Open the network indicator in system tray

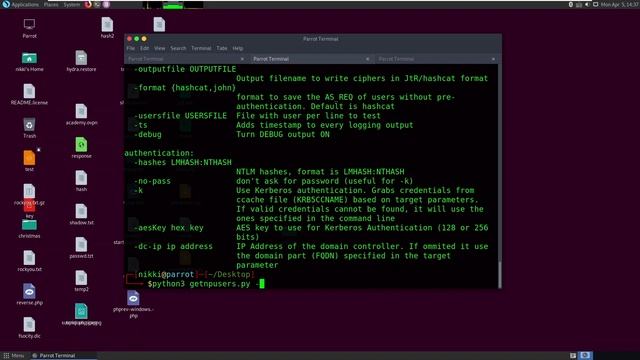tap(579, 4)
